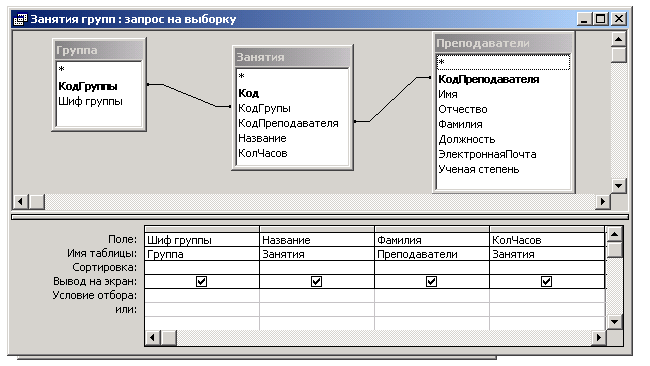Click the Фамилия field cell in grid
The image size is (650, 366).
click(x=432, y=240)
